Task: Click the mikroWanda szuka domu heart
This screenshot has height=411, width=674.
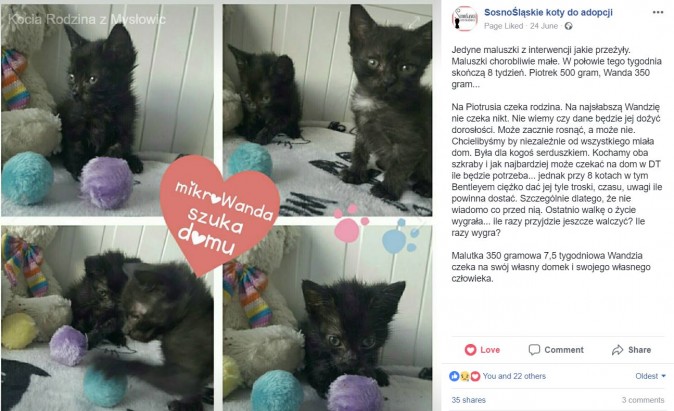Action: point(219,214)
